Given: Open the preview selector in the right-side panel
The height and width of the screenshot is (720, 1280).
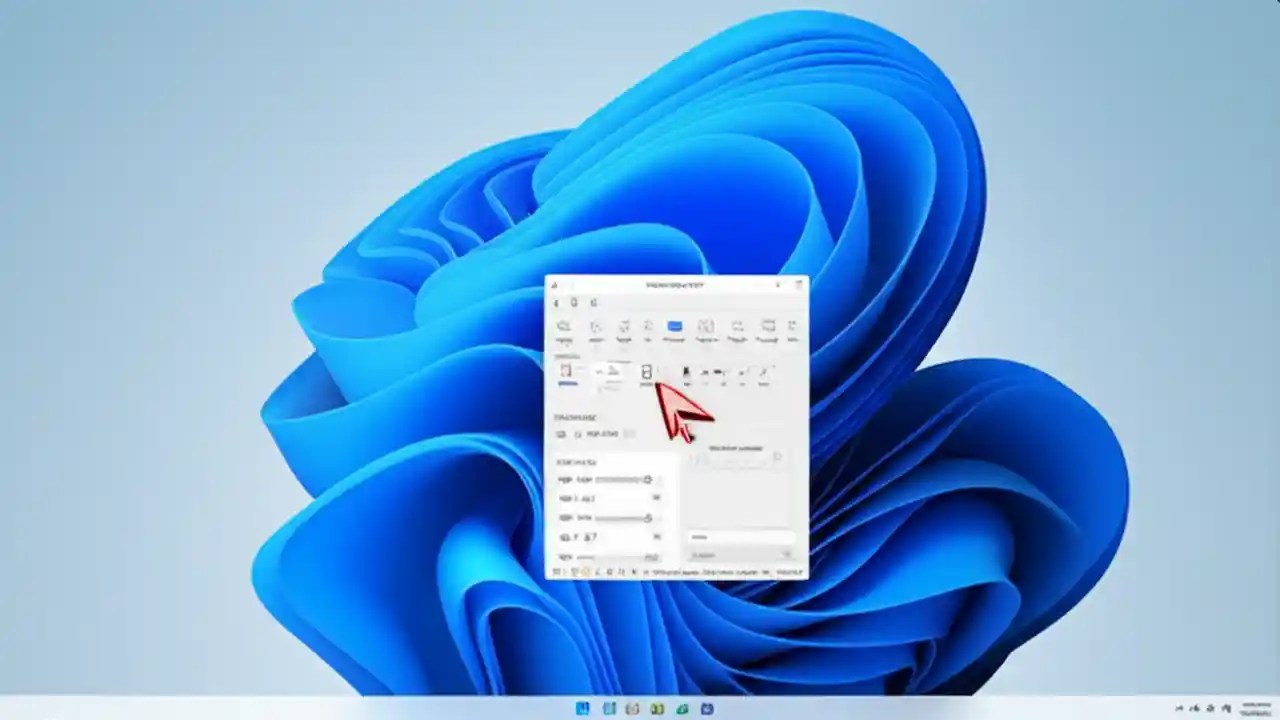Looking at the screenshot, I should pos(776,457).
